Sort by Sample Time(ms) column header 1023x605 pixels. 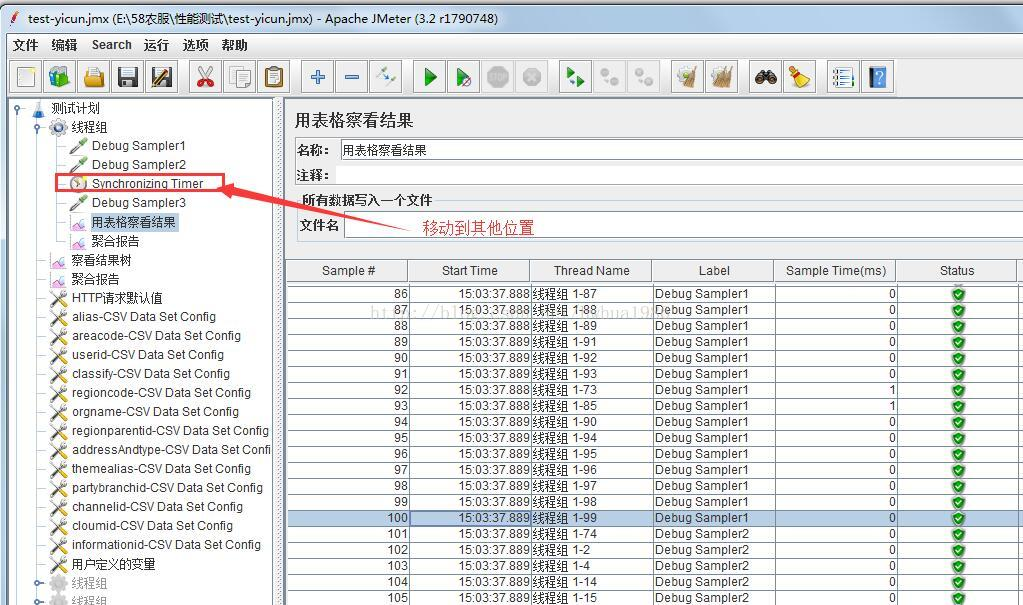[835, 271]
